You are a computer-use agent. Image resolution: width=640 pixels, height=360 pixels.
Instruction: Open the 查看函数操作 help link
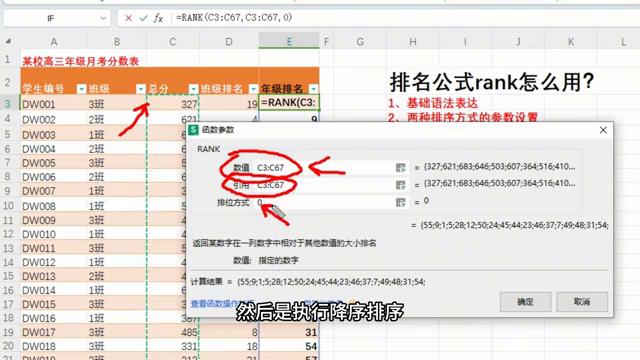215,304
